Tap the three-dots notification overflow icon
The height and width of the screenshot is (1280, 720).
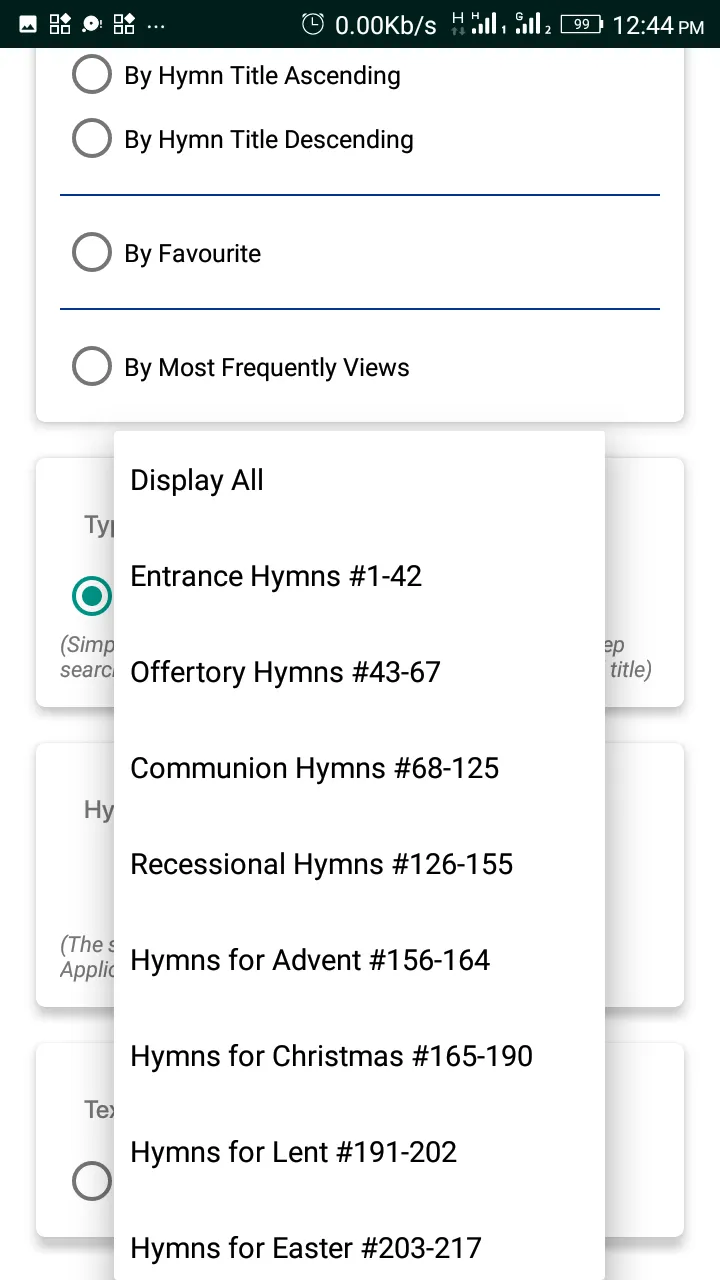pyautogui.click(x=156, y=26)
